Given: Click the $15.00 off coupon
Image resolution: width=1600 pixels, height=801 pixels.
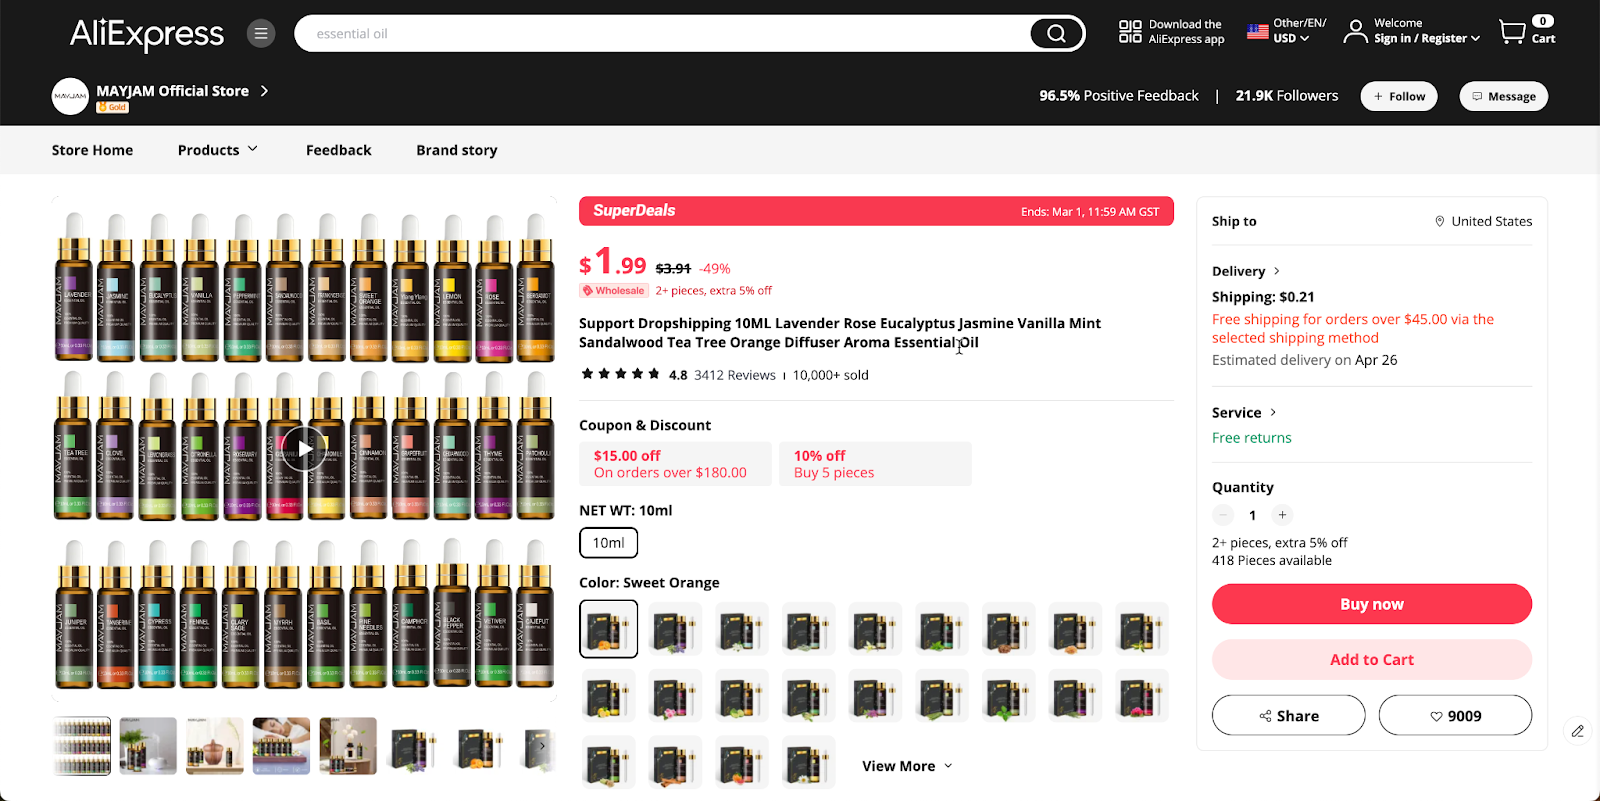Looking at the screenshot, I should pos(675,464).
